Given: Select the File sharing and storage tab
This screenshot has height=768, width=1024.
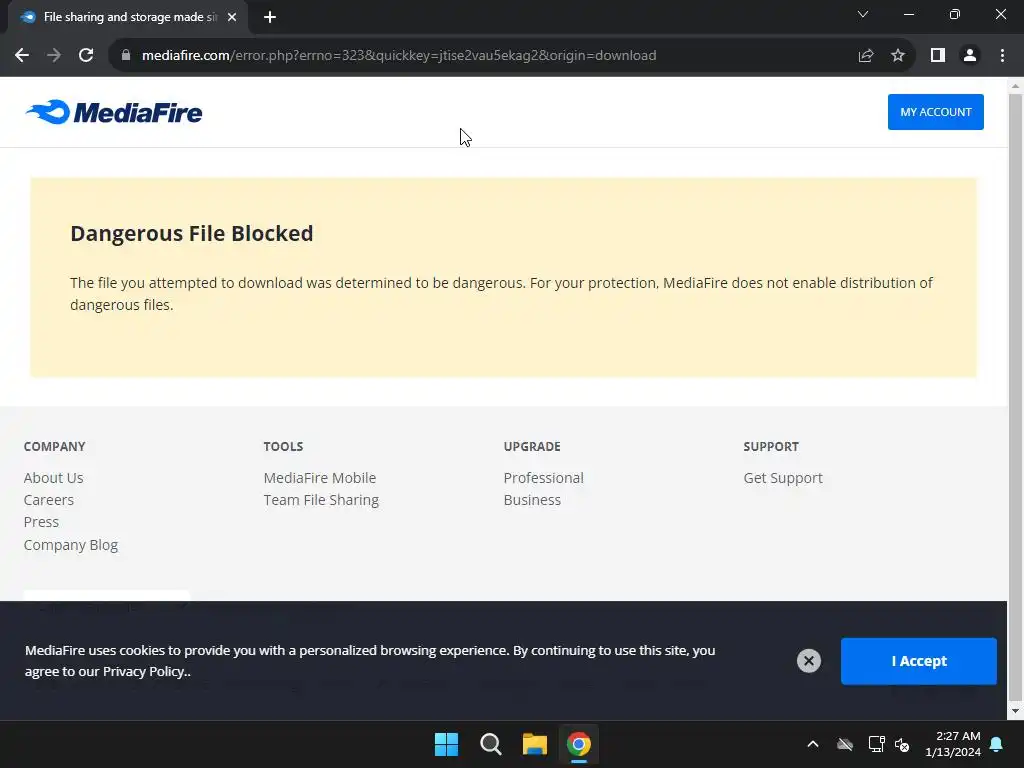Looking at the screenshot, I should tap(128, 18).
